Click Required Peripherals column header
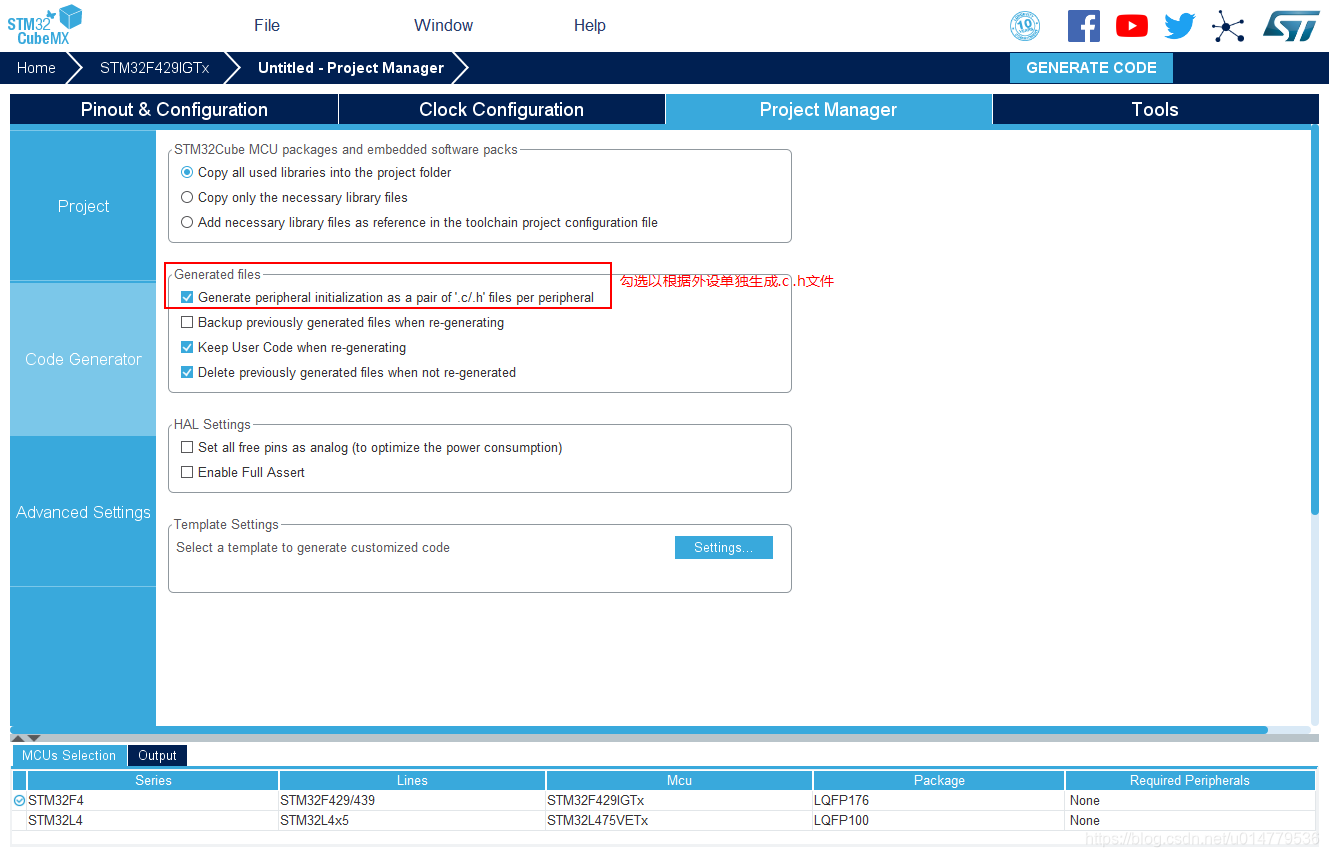1329x857 pixels. tap(1190, 780)
